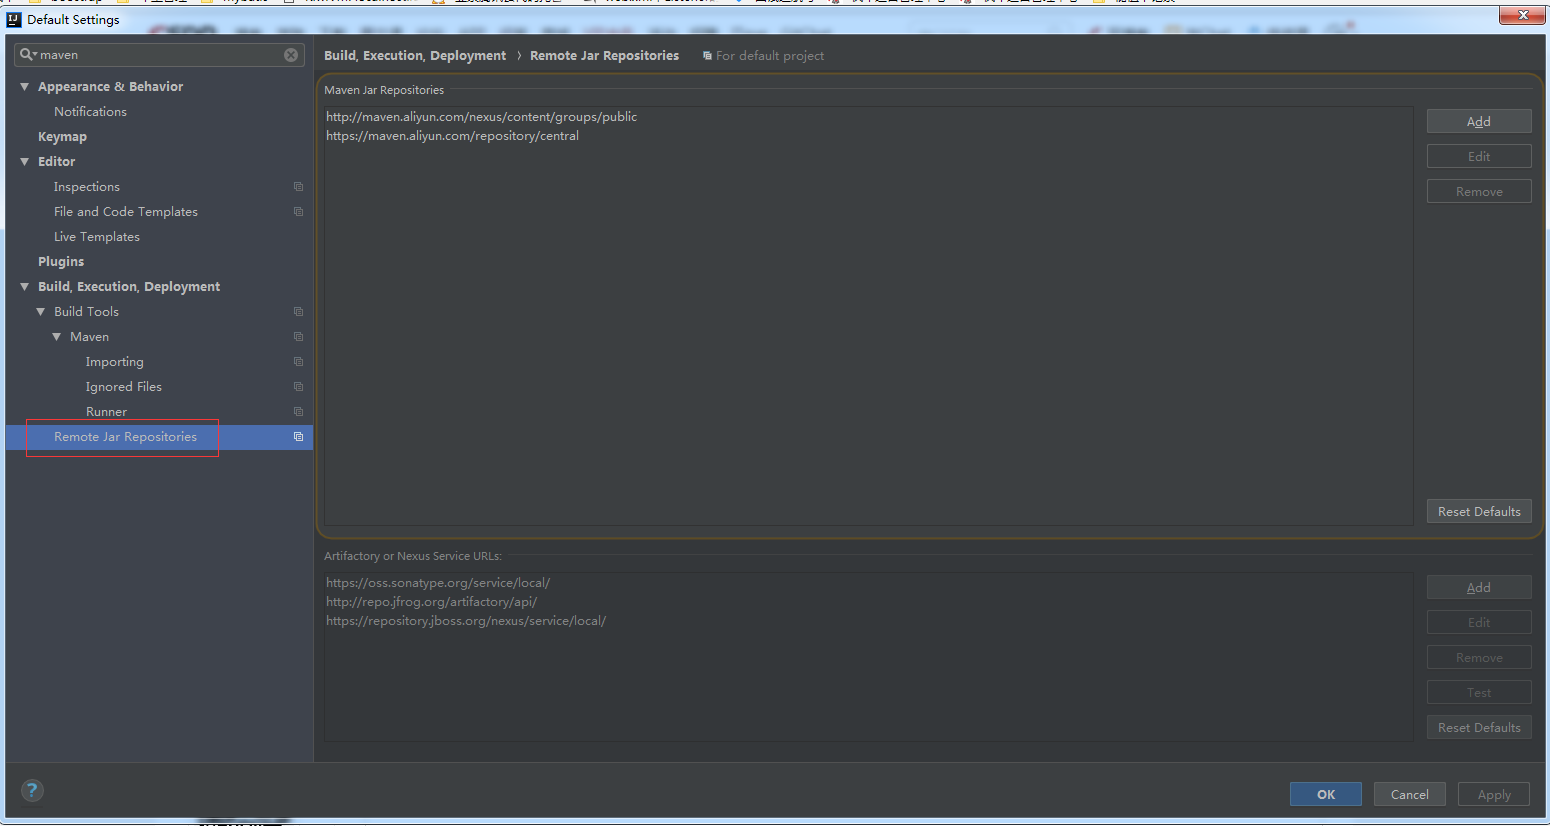Reset Defaults for Nexus Service URLs

[x=1479, y=727]
